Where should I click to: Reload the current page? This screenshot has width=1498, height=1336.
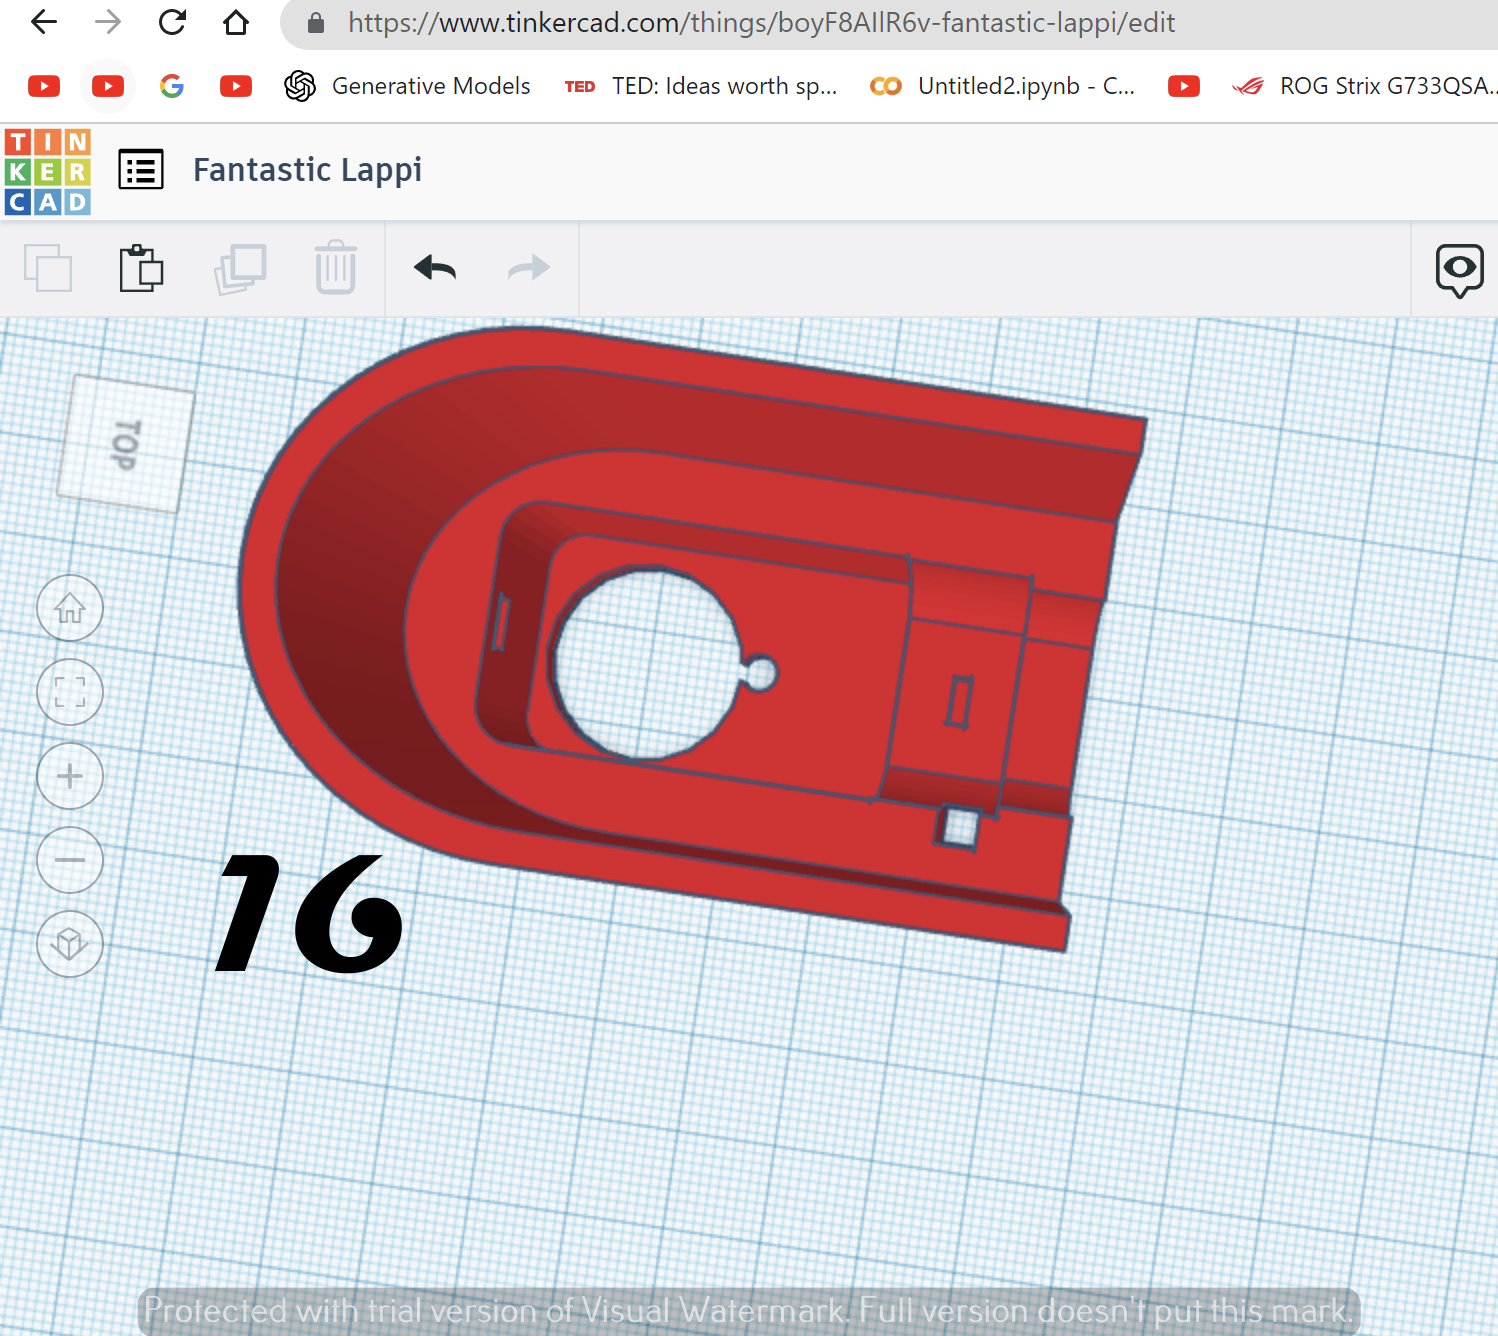pyautogui.click(x=172, y=22)
